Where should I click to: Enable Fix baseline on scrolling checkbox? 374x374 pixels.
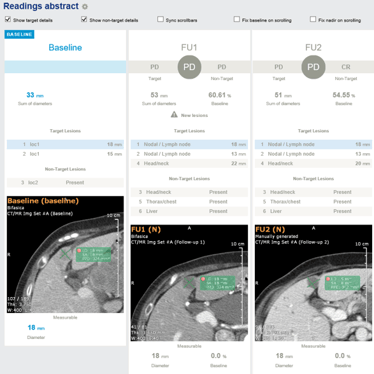(x=237, y=19)
